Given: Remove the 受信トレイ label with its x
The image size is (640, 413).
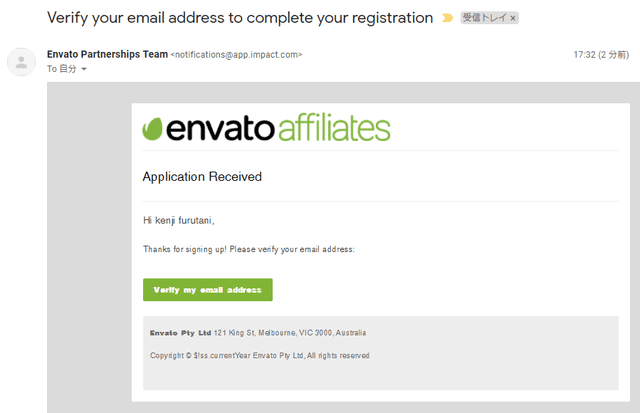Looking at the screenshot, I should (513, 18).
